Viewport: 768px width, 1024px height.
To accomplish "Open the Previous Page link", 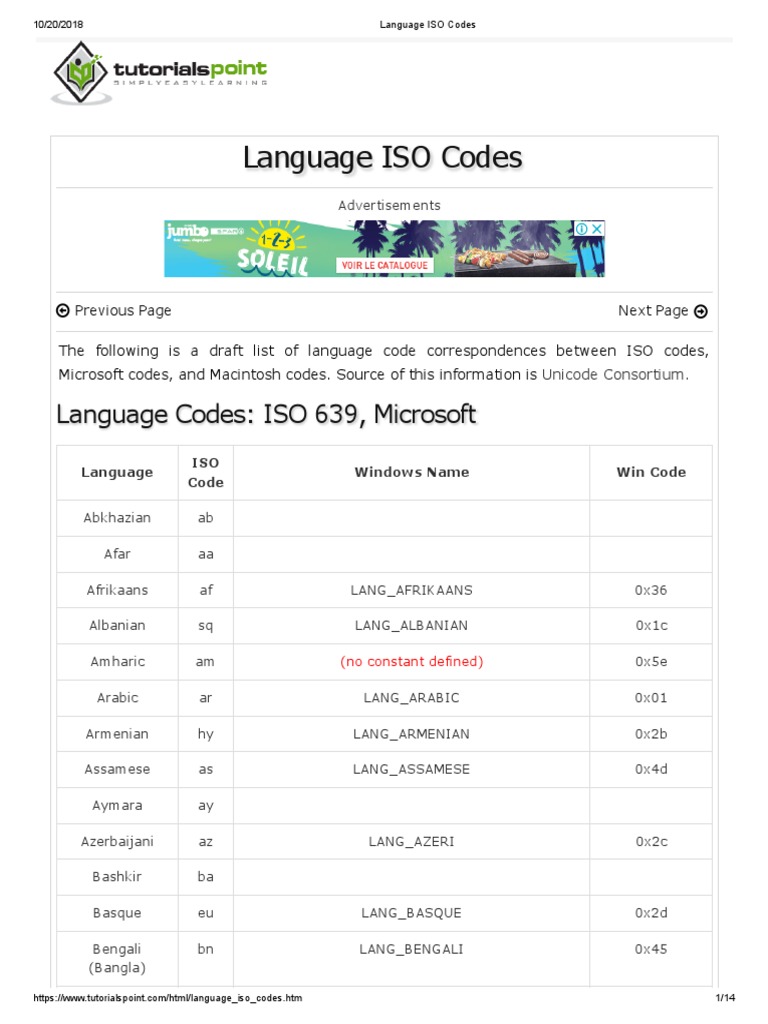I will [x=122, y=311].
